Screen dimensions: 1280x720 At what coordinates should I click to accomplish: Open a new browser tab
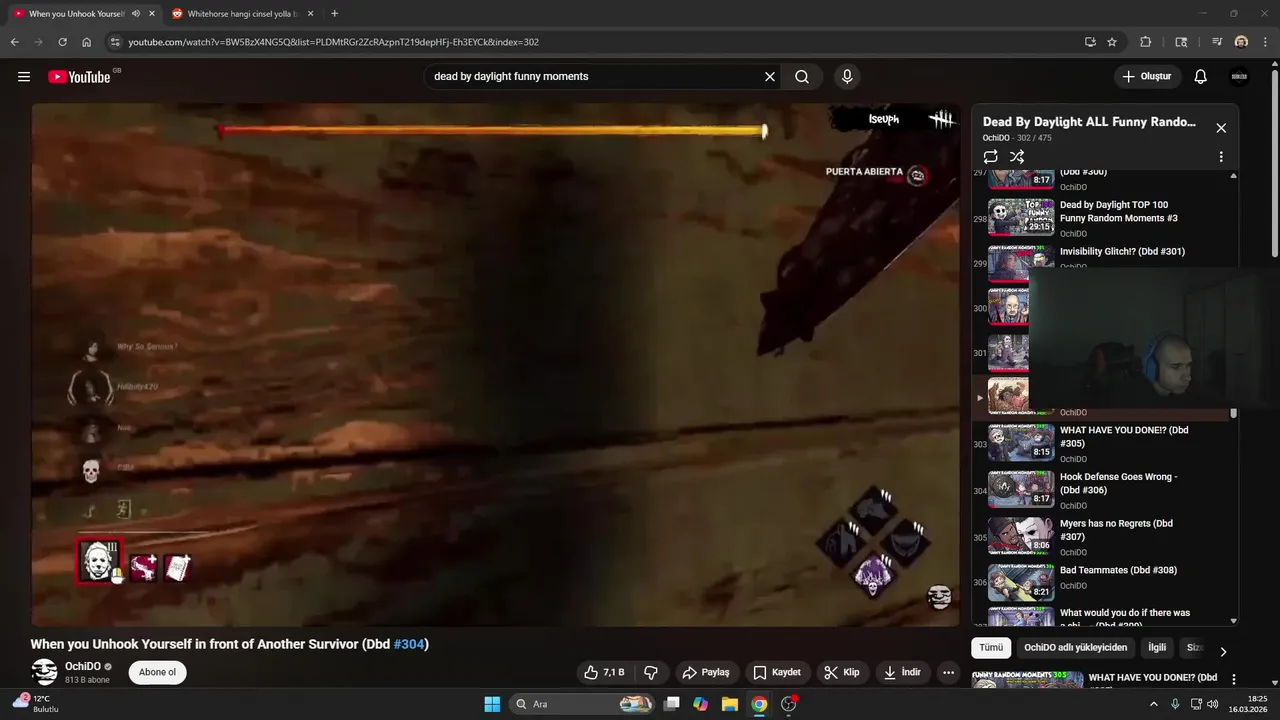(x=334, y=14)
